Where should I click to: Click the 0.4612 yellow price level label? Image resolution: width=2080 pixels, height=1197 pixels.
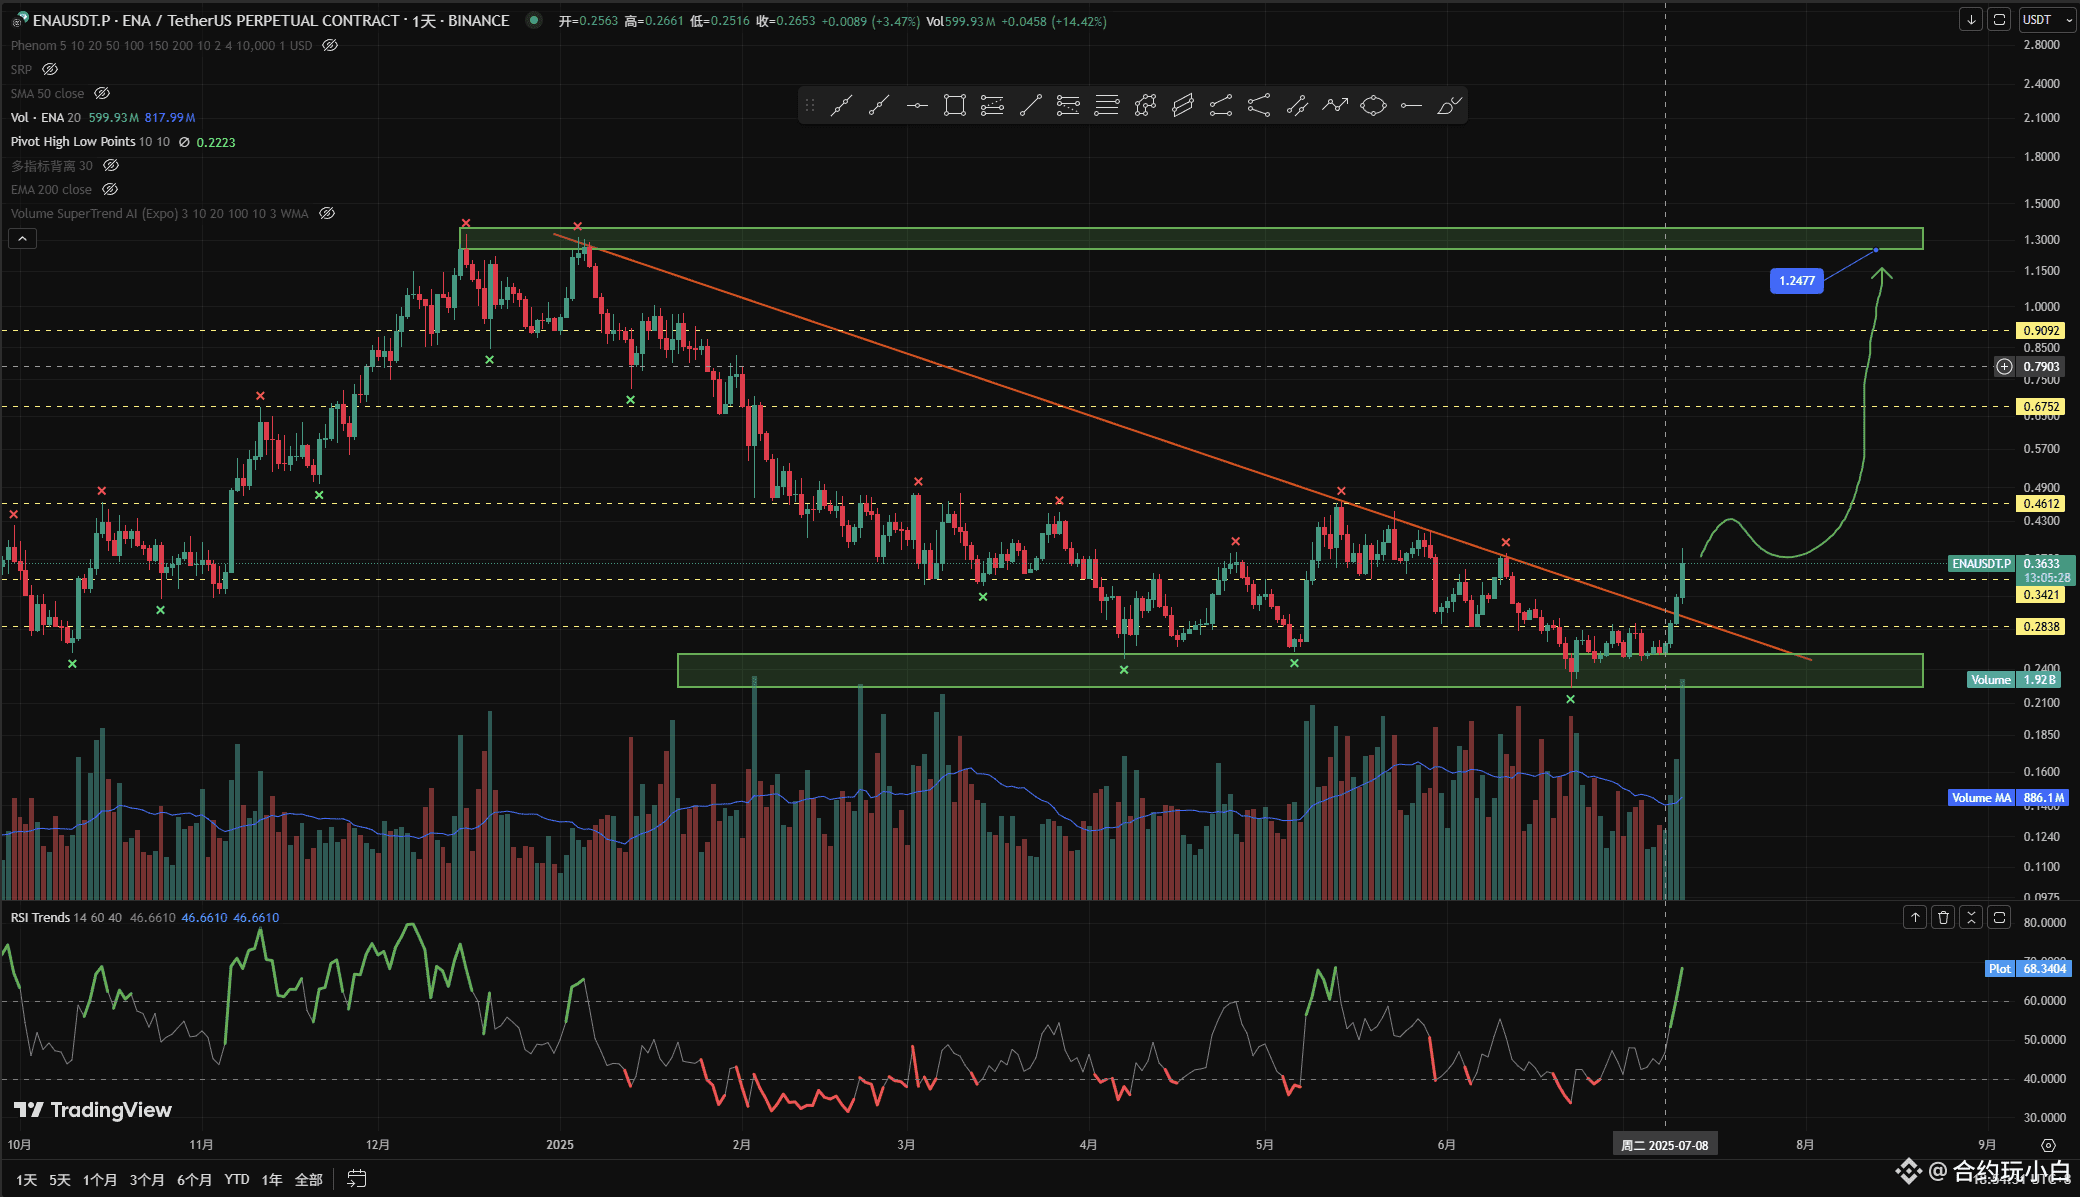[x=2041, y=504]
